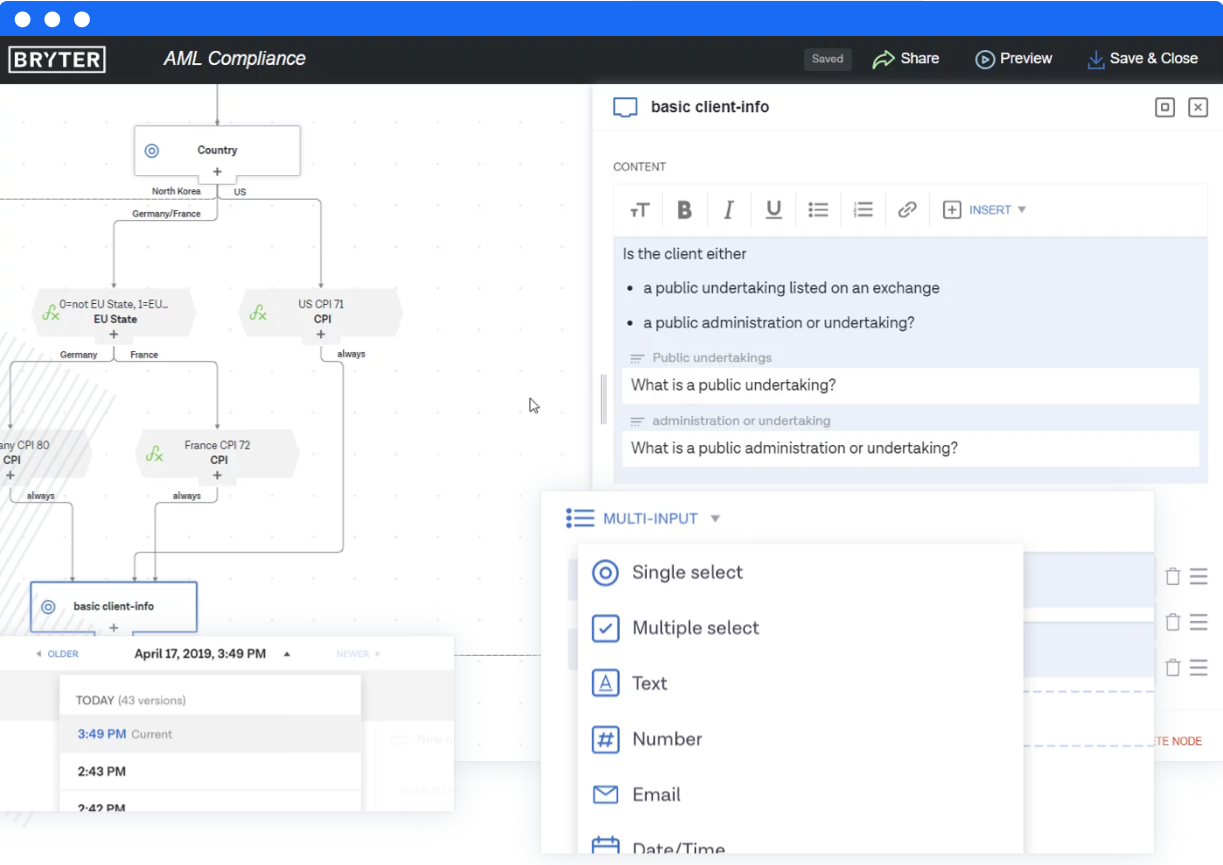Change text size with TT icon
1223x865 pixels.
pyautogui.click(x=640, y=210)
